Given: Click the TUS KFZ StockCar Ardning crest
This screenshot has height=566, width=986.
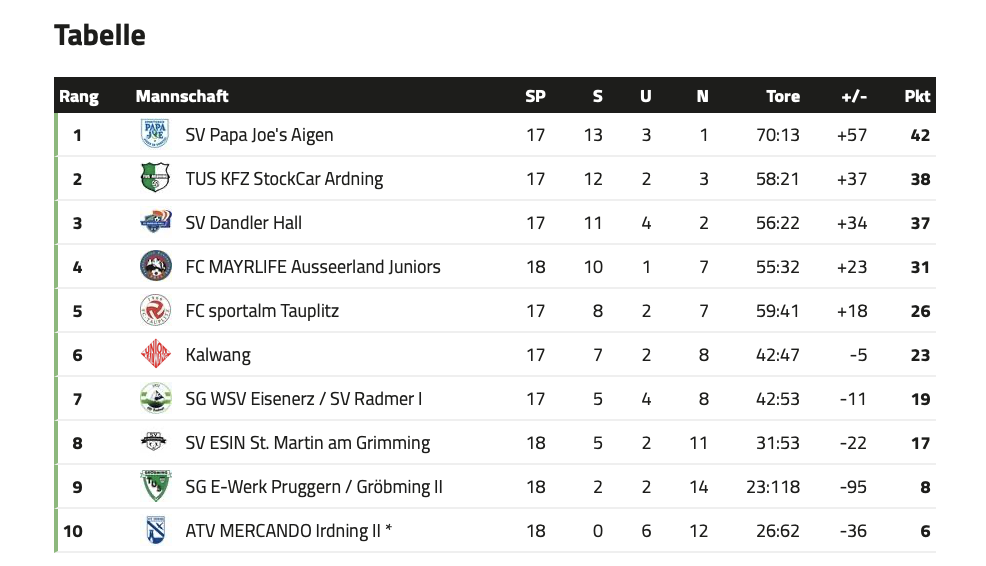Looking at the screenshot, I should click(155, 178).
